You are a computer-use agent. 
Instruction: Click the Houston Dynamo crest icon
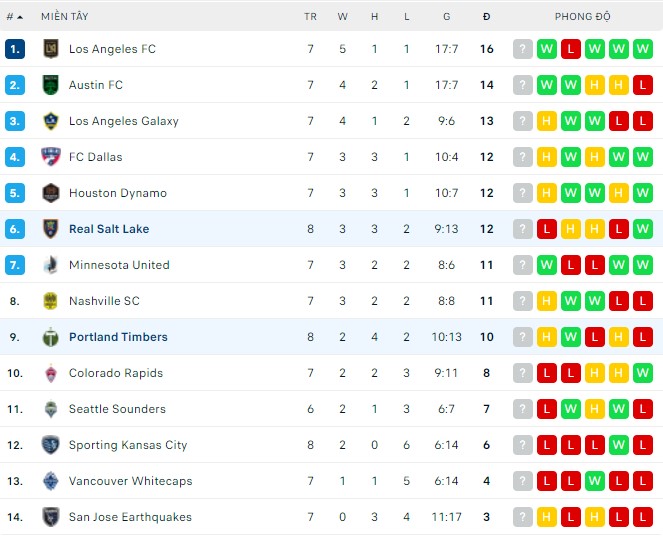pos(51,193)
